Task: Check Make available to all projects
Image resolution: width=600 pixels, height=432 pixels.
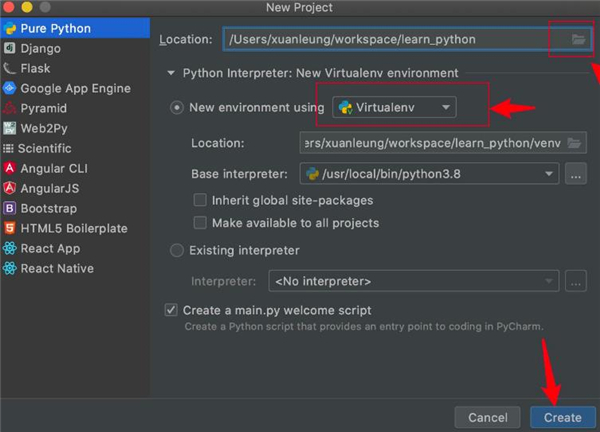Action: pos(200,223)
